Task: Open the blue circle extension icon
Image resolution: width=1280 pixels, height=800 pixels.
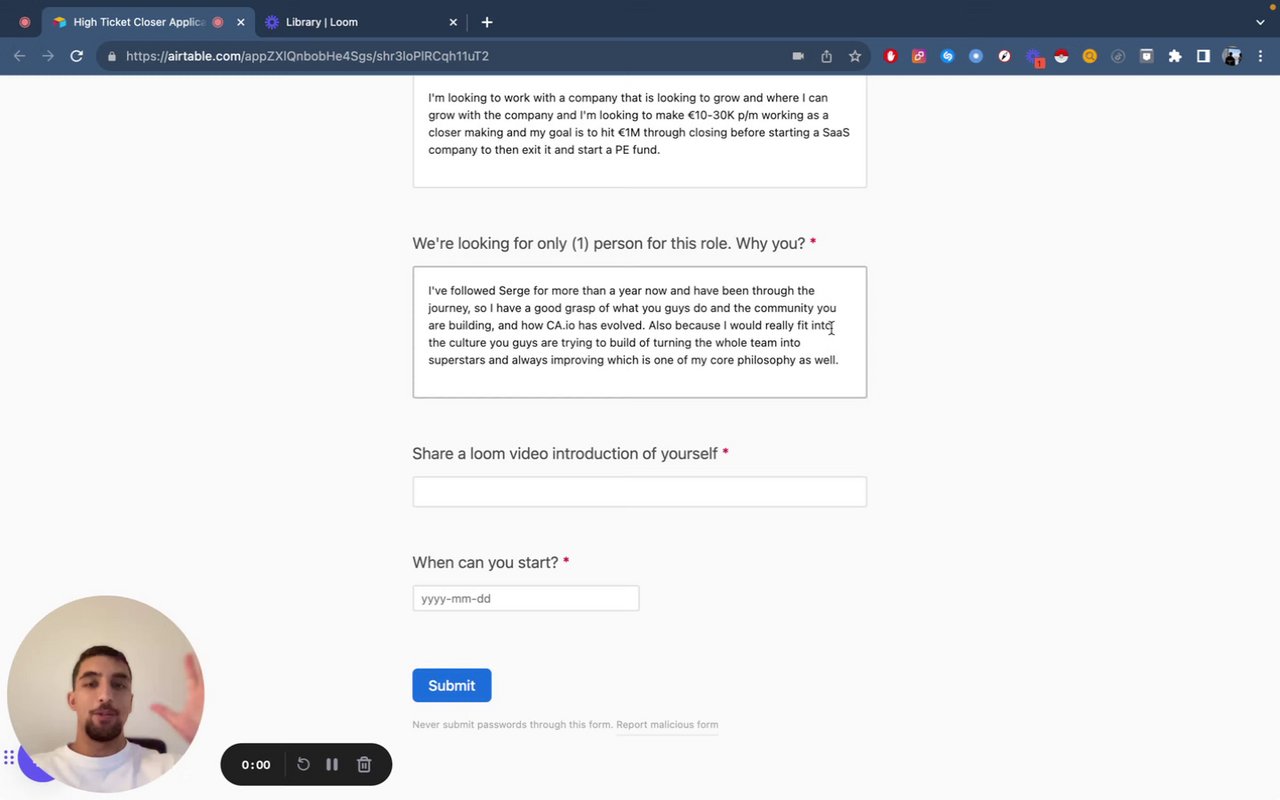Action: click(x=976, y=56)
